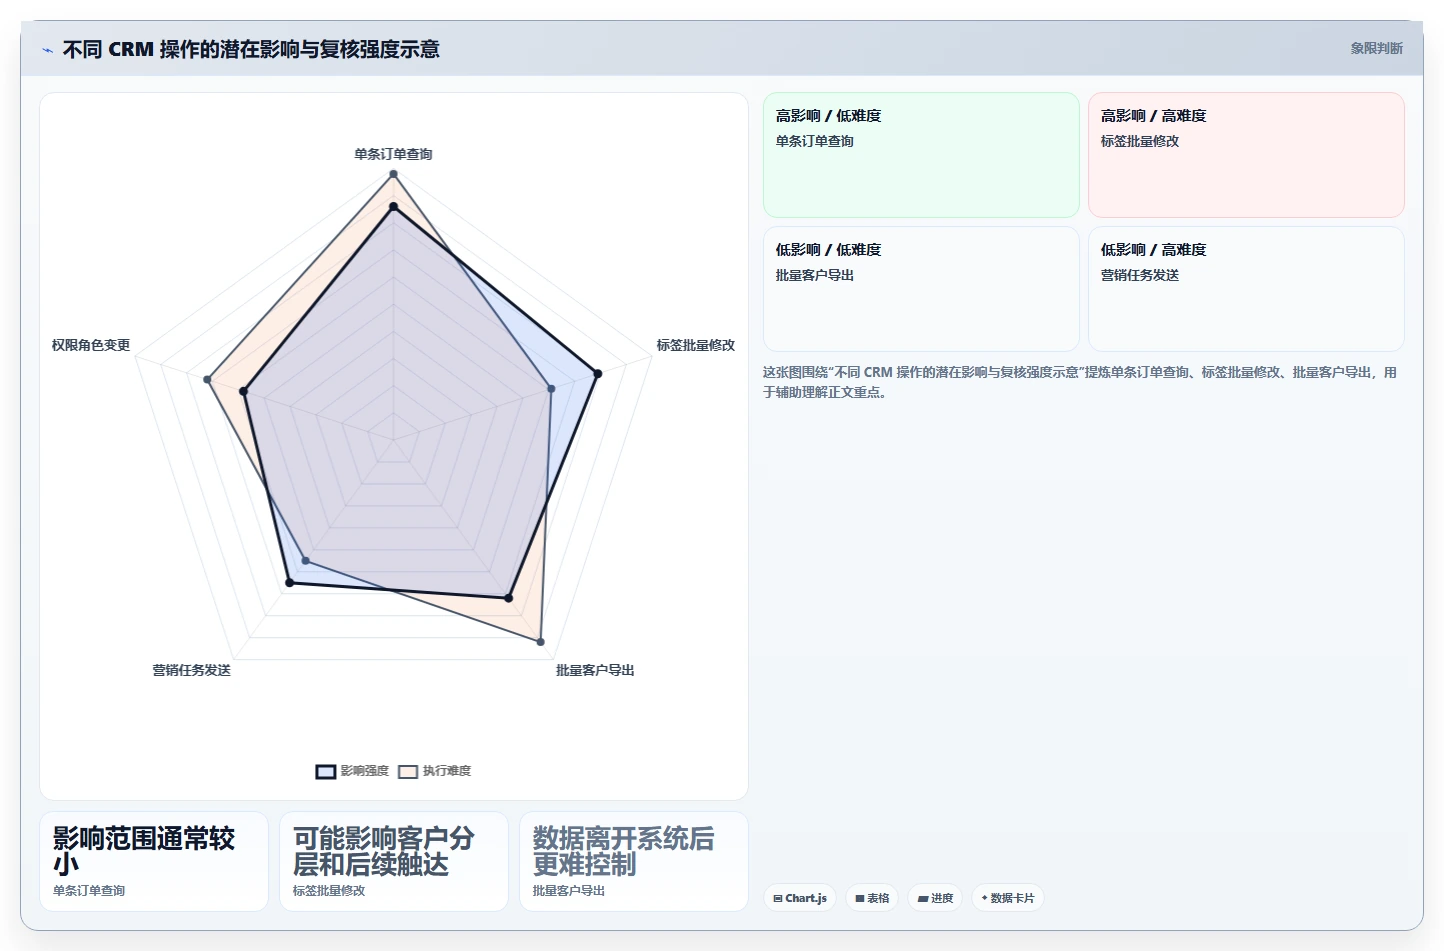Image resolution: width=1444 pixels, height=951 pixels.
Task: Open the 高影响 / 低难度 quadrant card
Action: (921, 155)
